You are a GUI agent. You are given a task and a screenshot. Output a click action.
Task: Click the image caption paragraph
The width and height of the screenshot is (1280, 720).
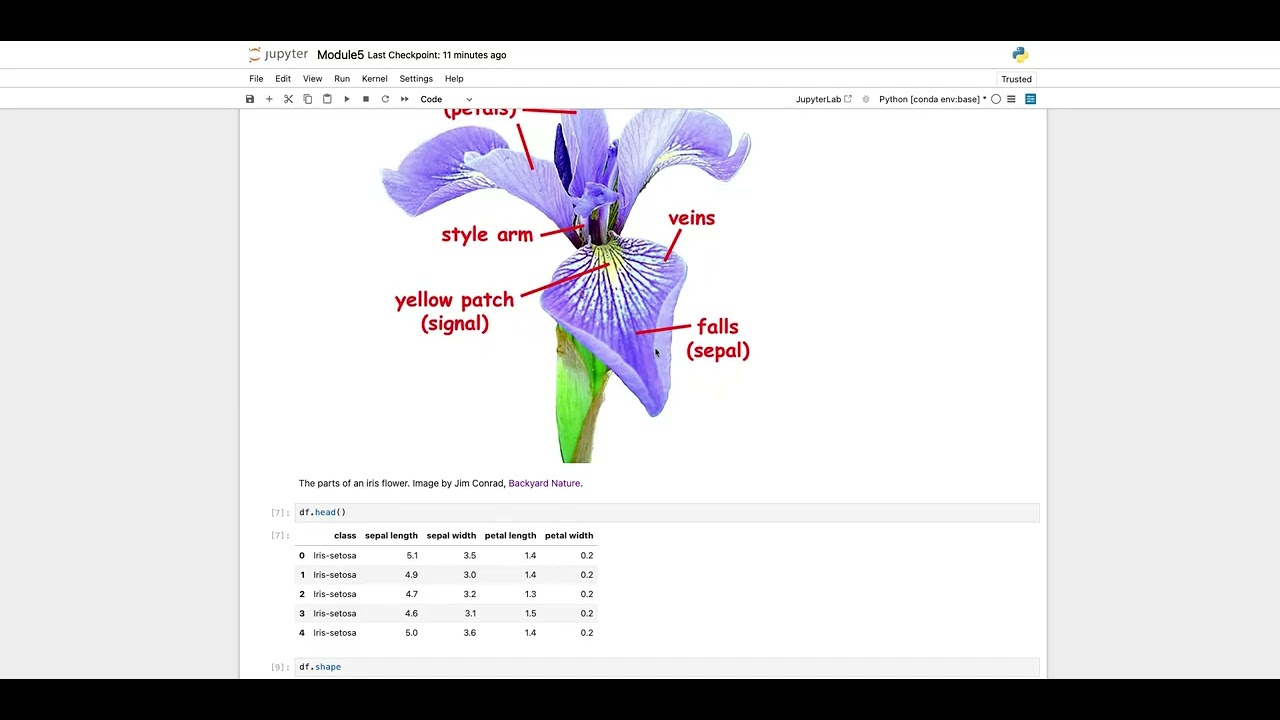[440, 483]
